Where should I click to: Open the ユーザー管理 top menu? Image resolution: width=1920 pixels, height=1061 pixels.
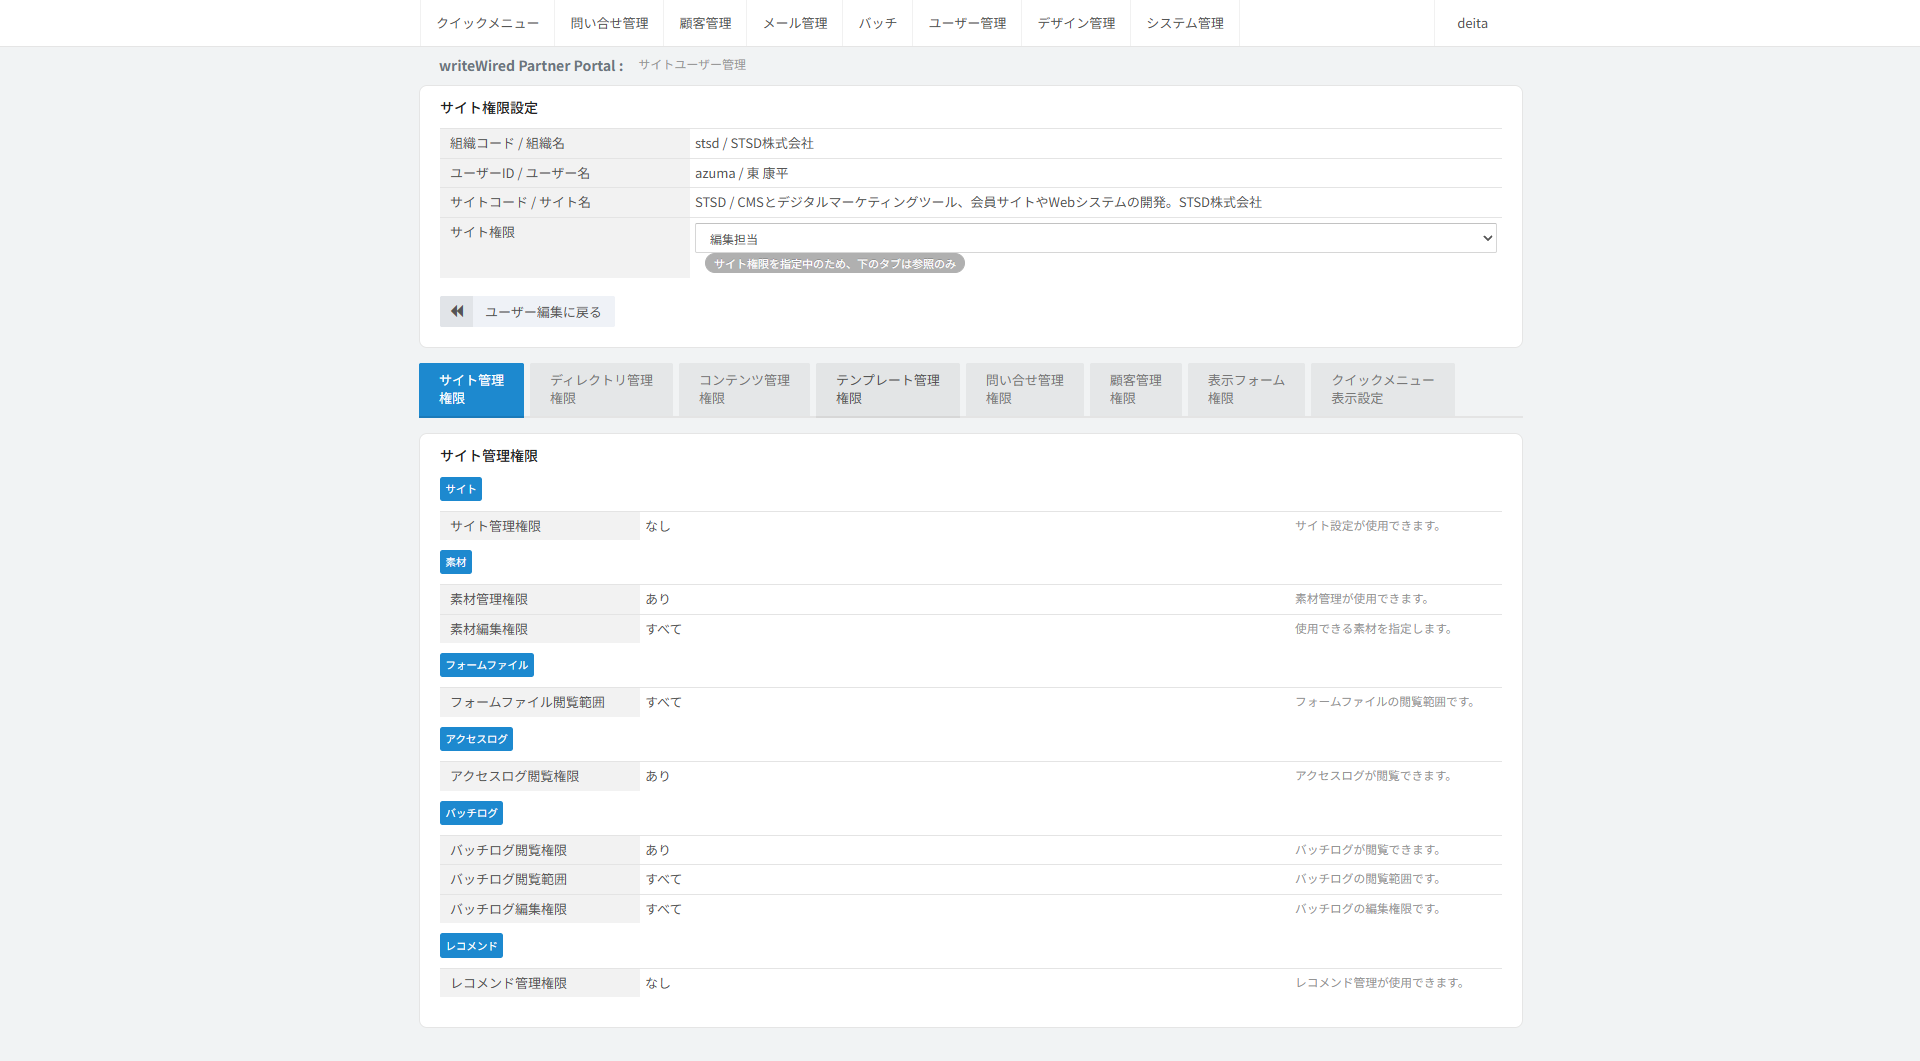(967, 23)
